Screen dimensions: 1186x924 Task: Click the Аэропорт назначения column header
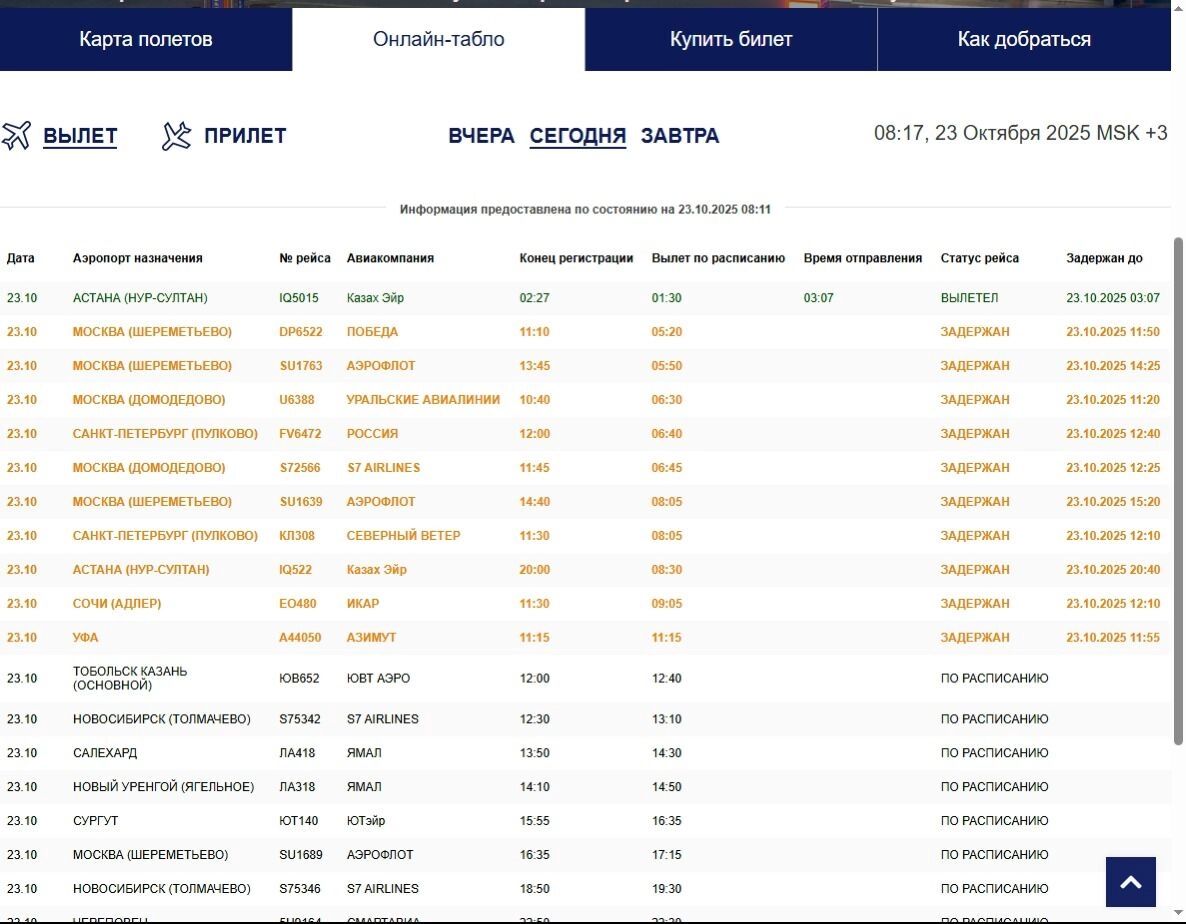pos(138,258)
